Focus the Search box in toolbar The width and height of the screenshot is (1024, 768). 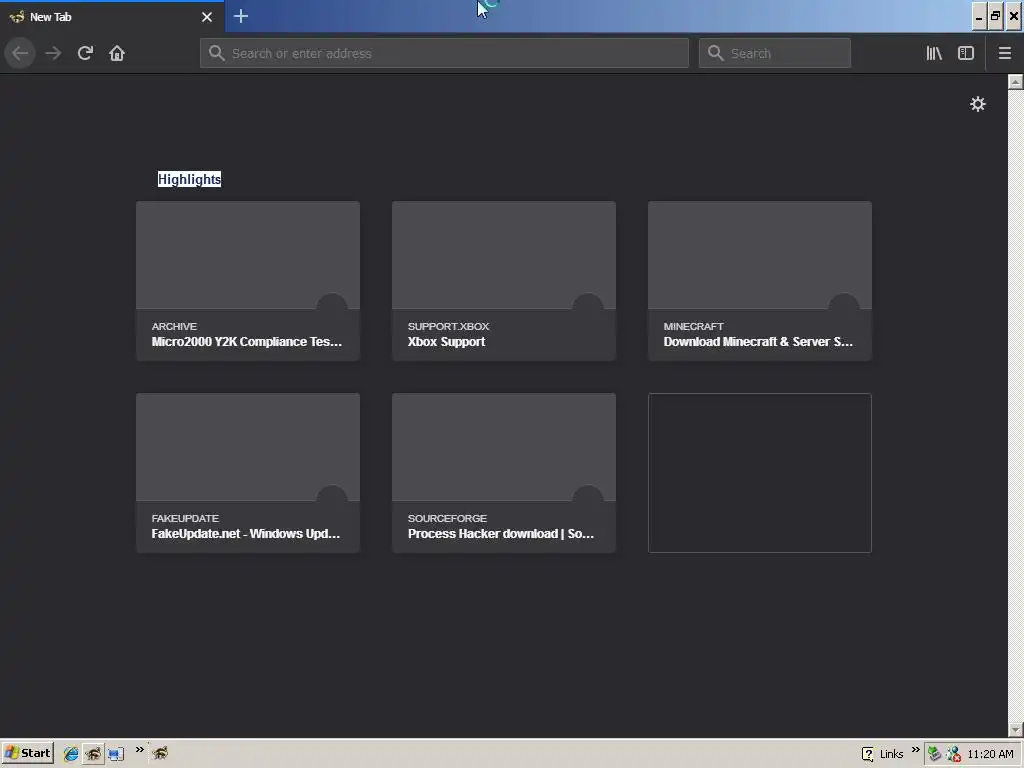pyautogui.click(x=775, y=53)
